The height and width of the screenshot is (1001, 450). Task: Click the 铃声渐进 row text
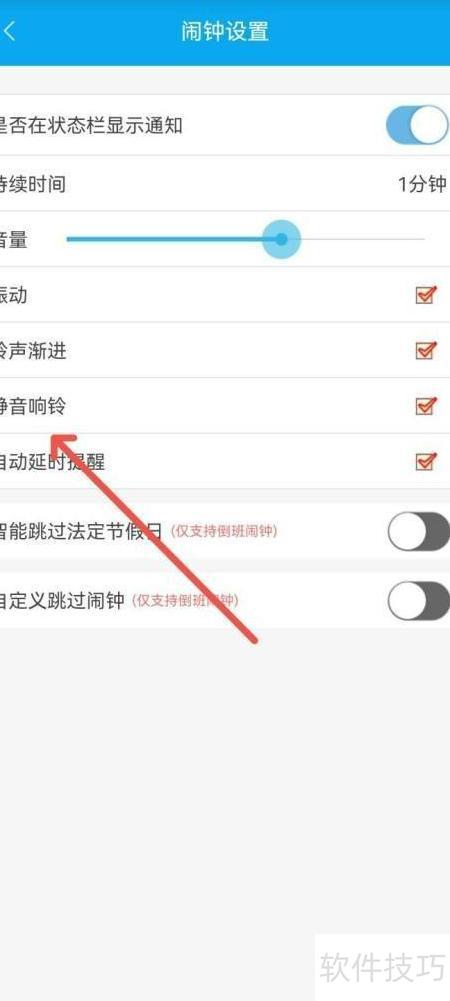(x=33, y=350)
